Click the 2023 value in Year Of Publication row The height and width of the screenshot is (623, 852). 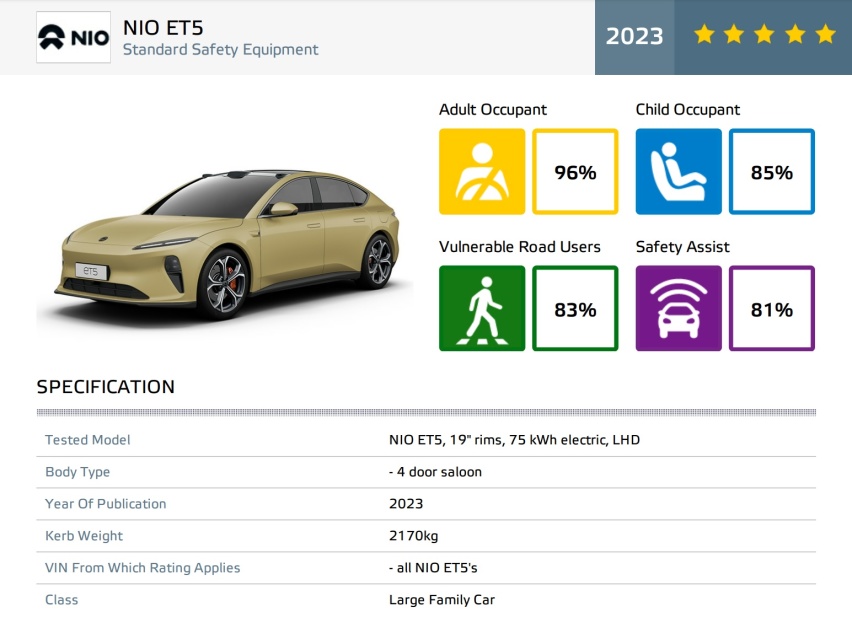point(406,504)
